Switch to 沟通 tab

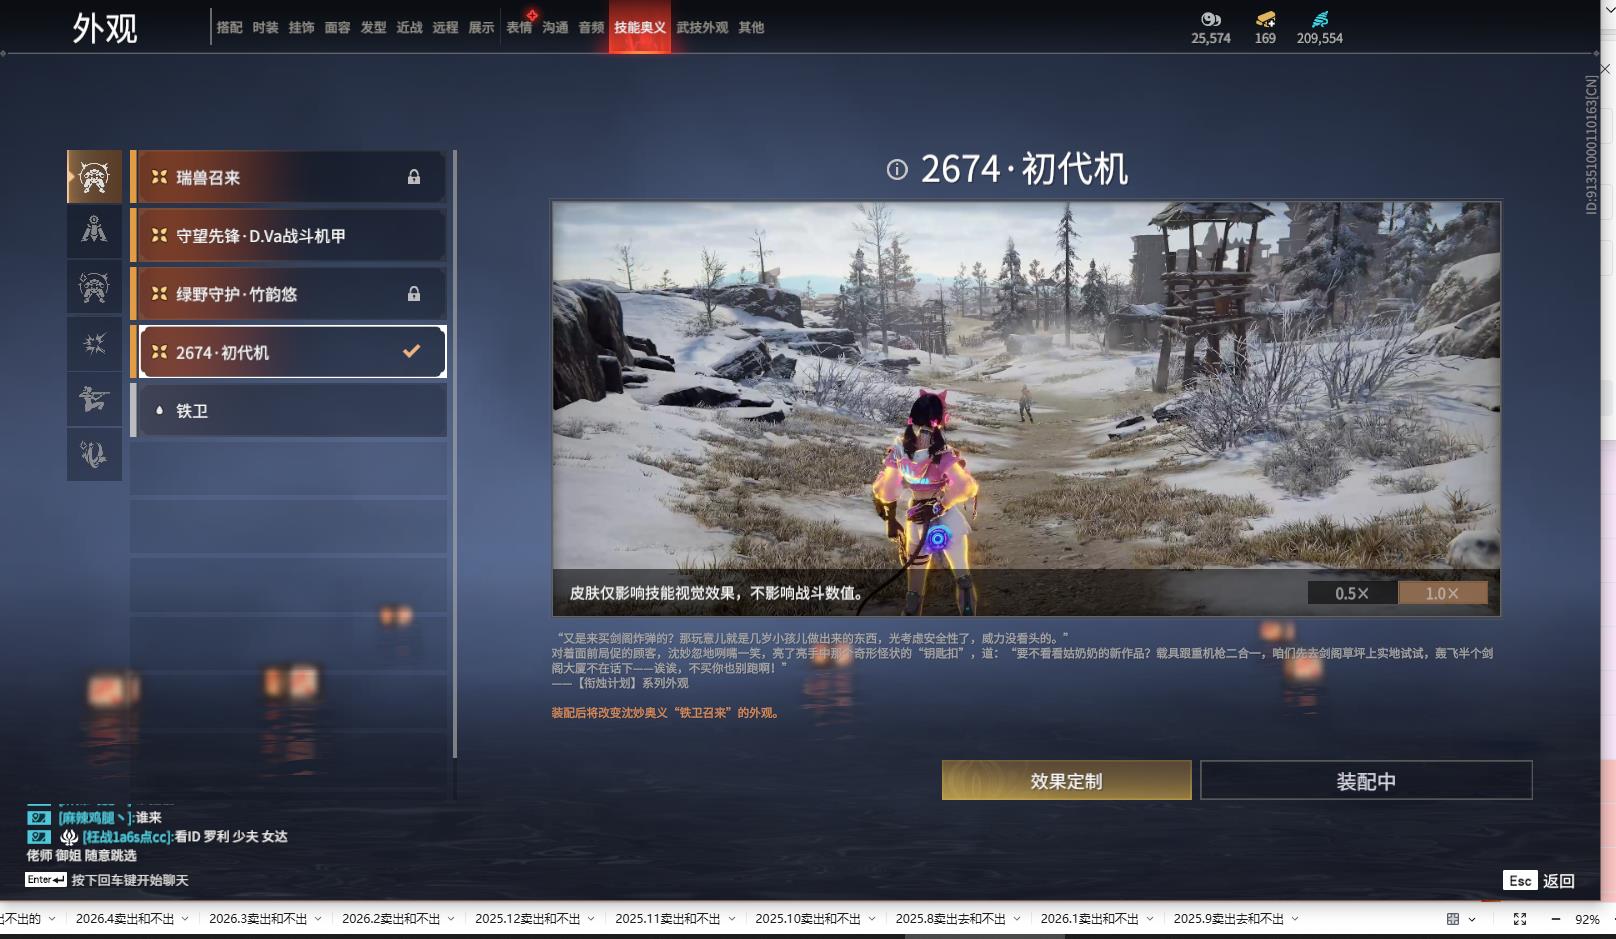pos(555,28)
